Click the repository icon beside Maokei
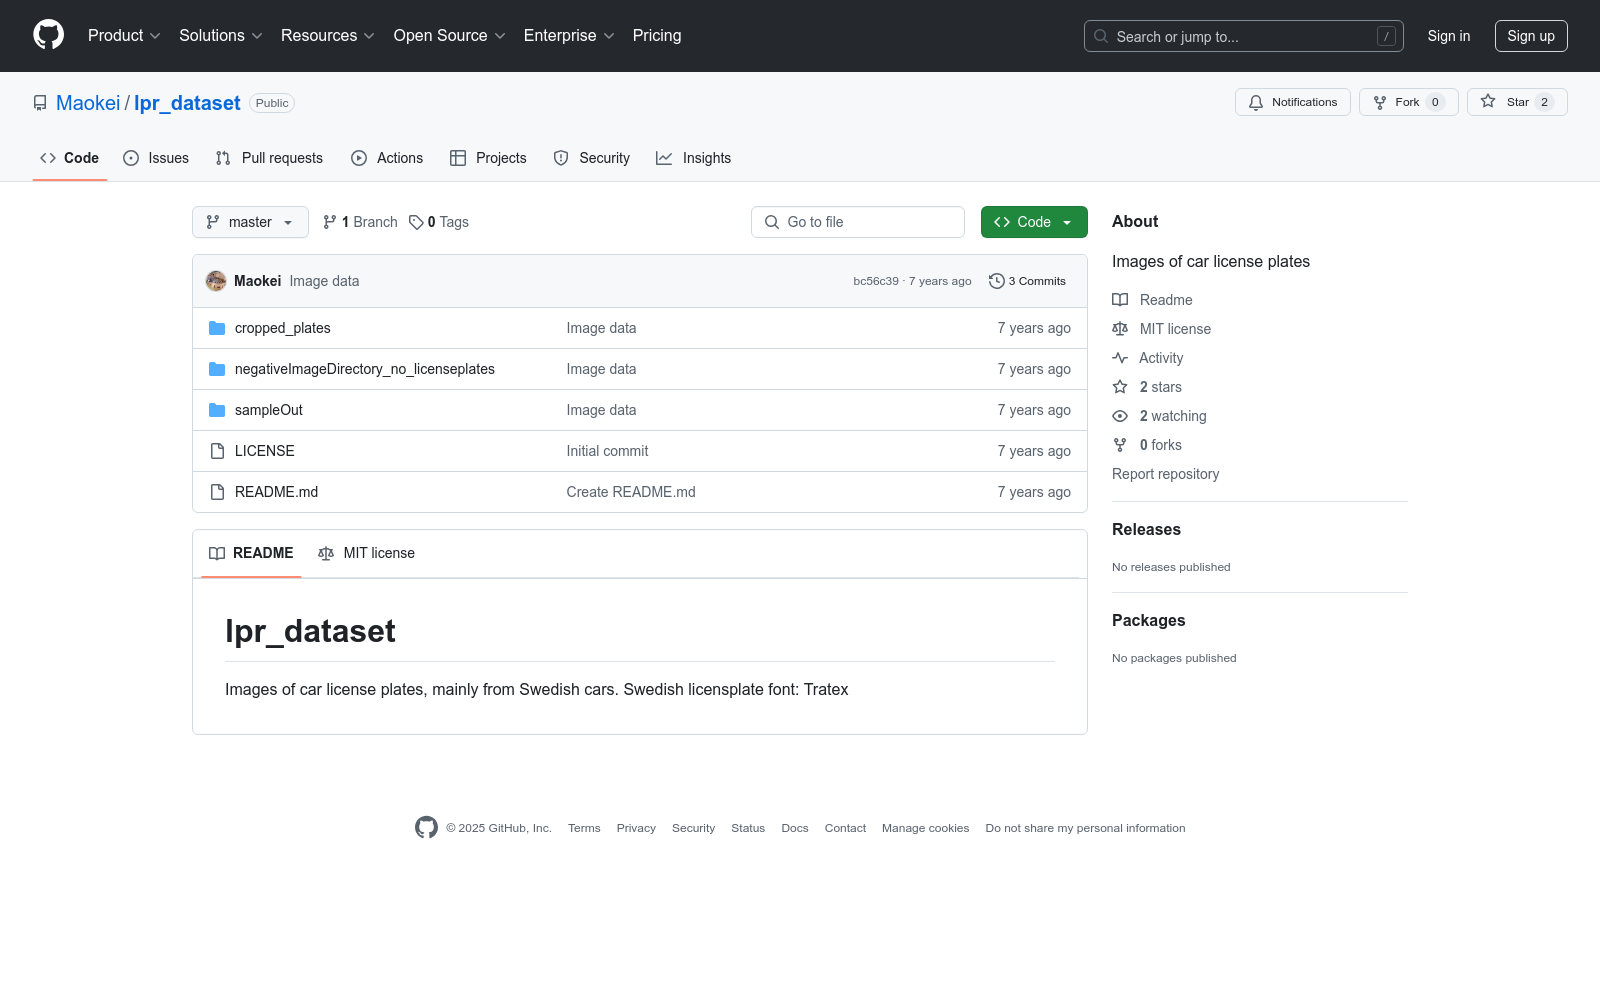Image resolution: width=1600 pixels, height=1000 pixels. point(40,103)
